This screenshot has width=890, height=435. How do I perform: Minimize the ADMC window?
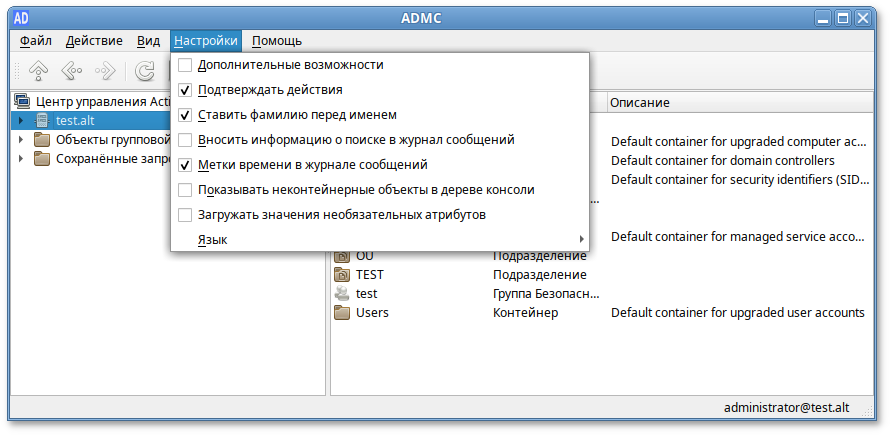(824, 19)
